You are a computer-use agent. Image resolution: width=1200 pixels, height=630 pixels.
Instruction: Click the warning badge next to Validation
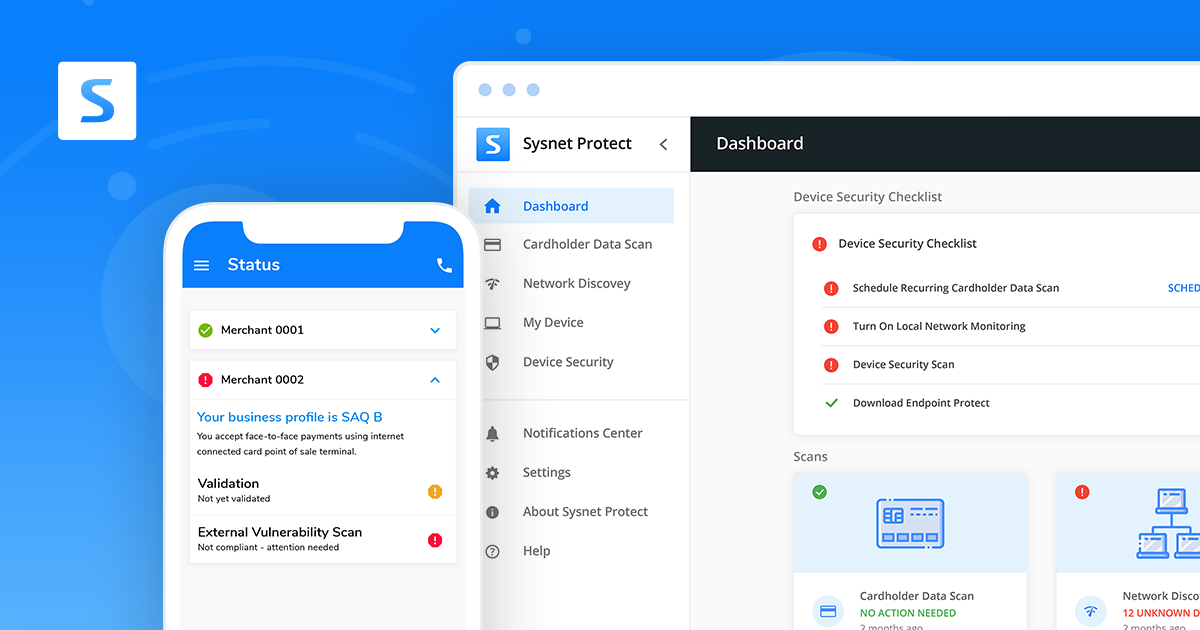(434, 492)
